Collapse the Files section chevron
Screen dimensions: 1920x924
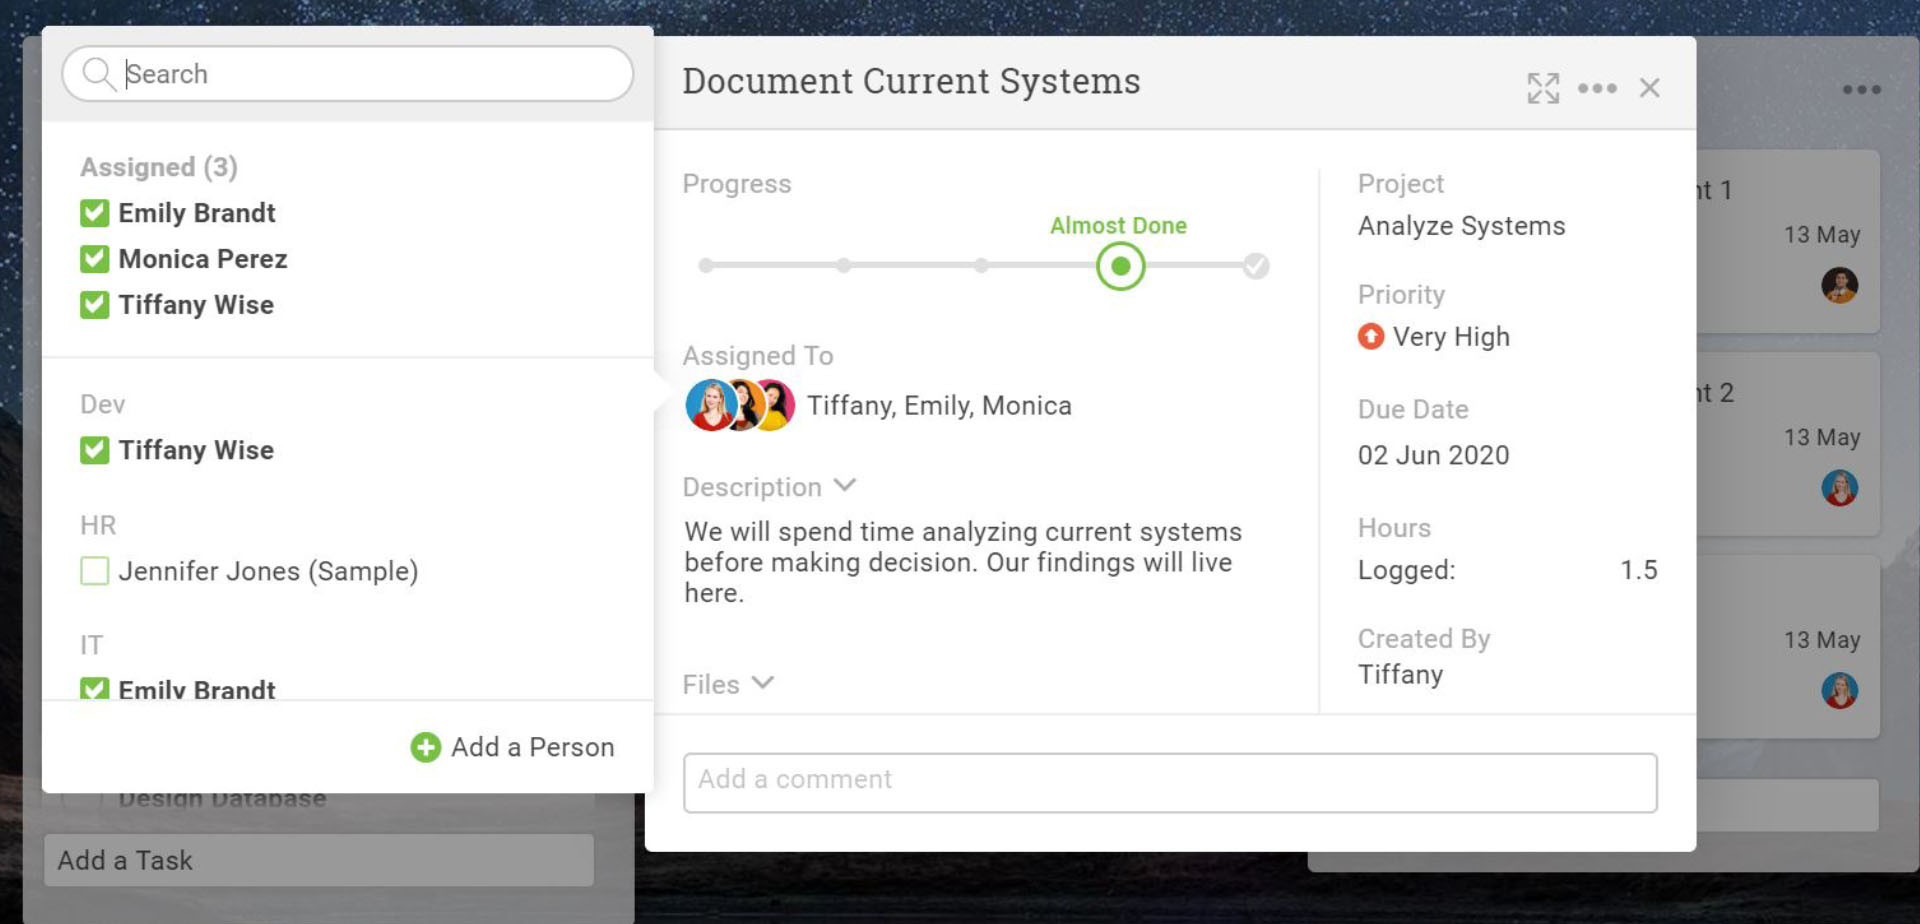click(763, 684)
